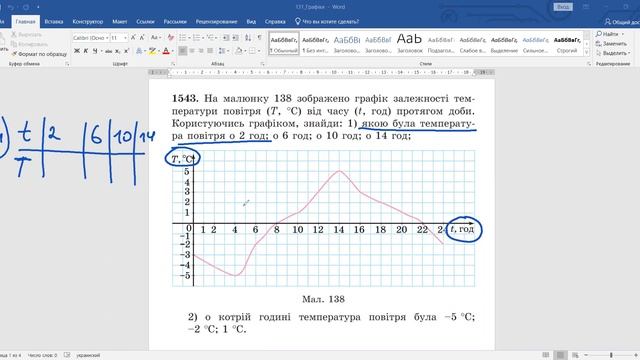The width and height of the screenshot is (640, 360).
Task: Click Формат по образцу format painter
Action: pyautogui.click(x=39, y=54)
